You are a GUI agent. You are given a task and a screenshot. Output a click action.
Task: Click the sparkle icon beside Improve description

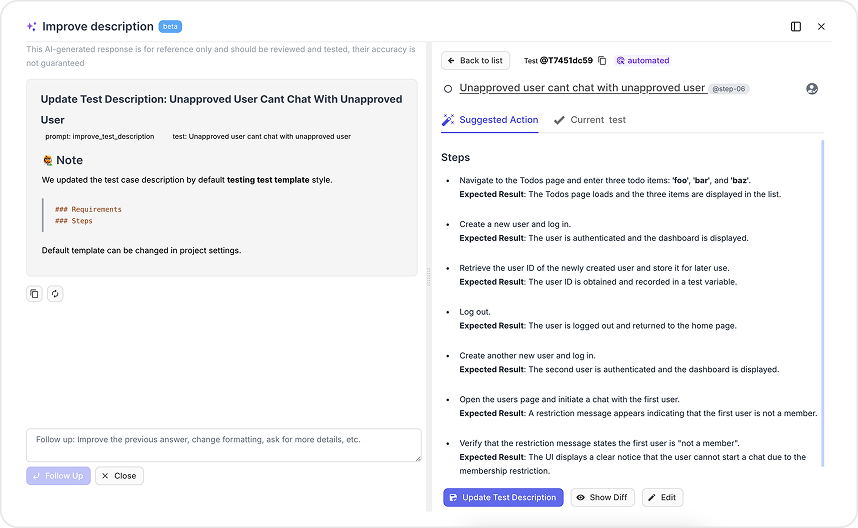31,27
